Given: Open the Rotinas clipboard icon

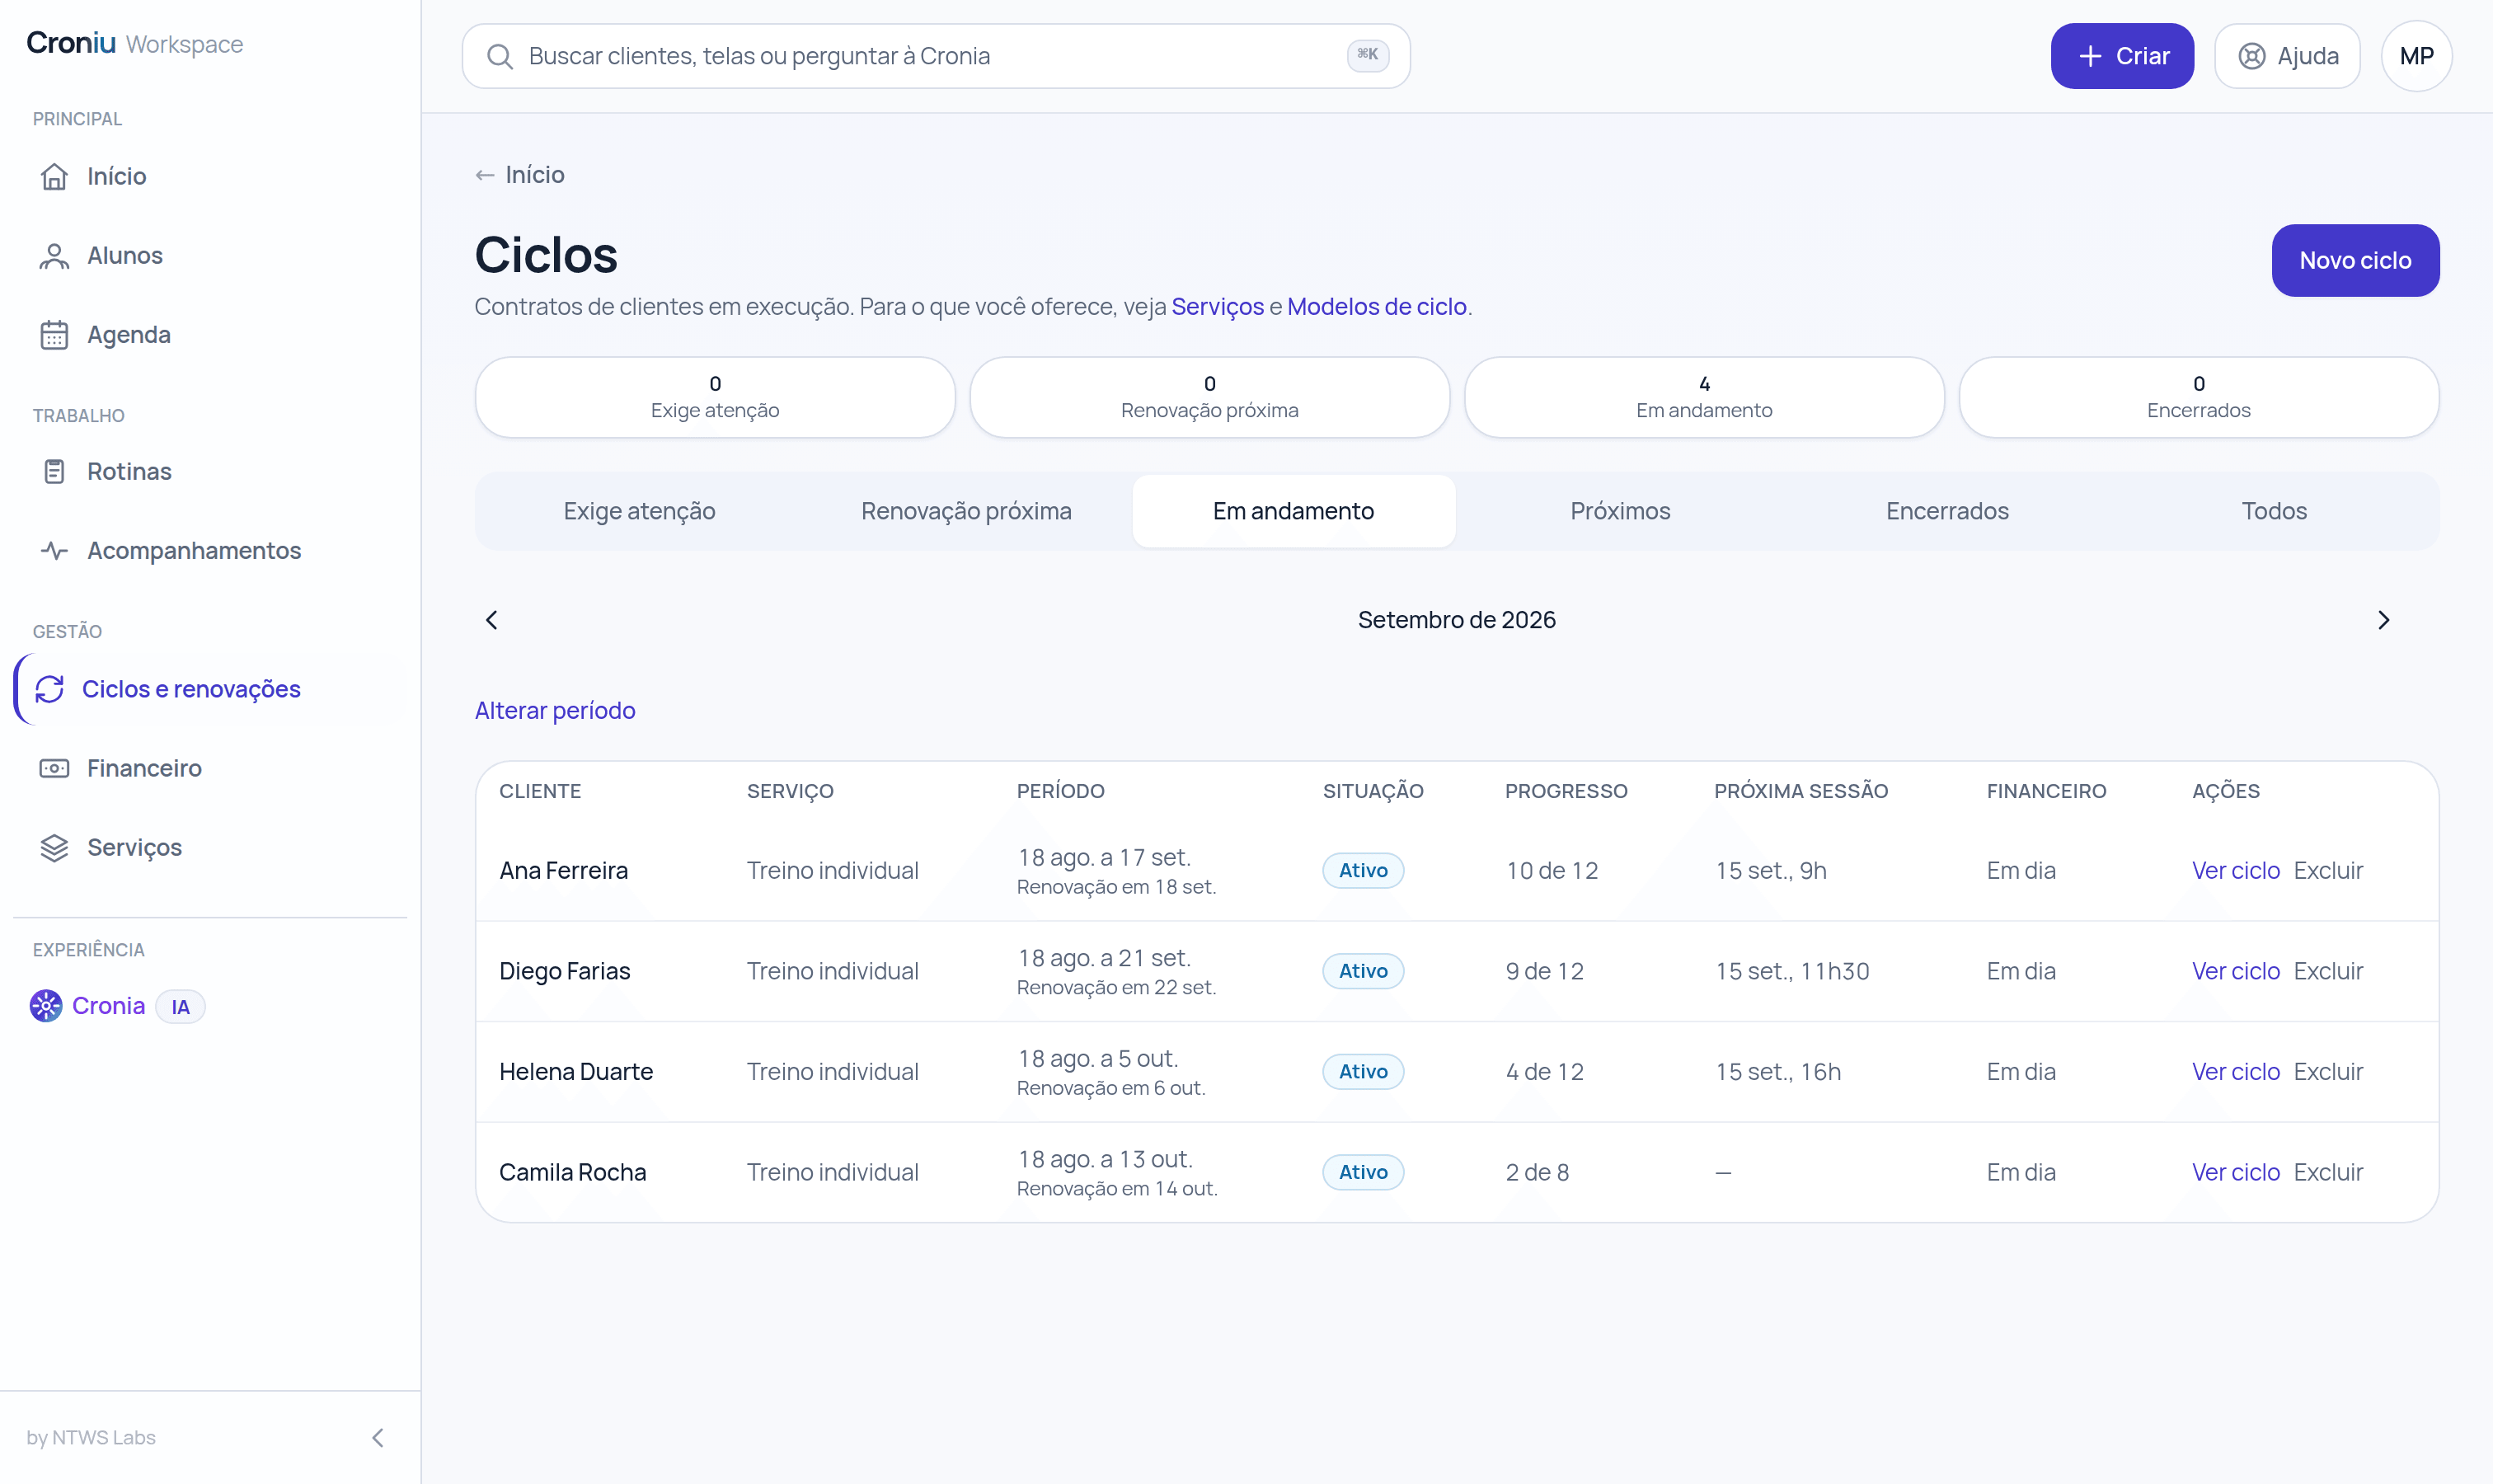Looking at the screenshot, I should click(x=54, y=471).
